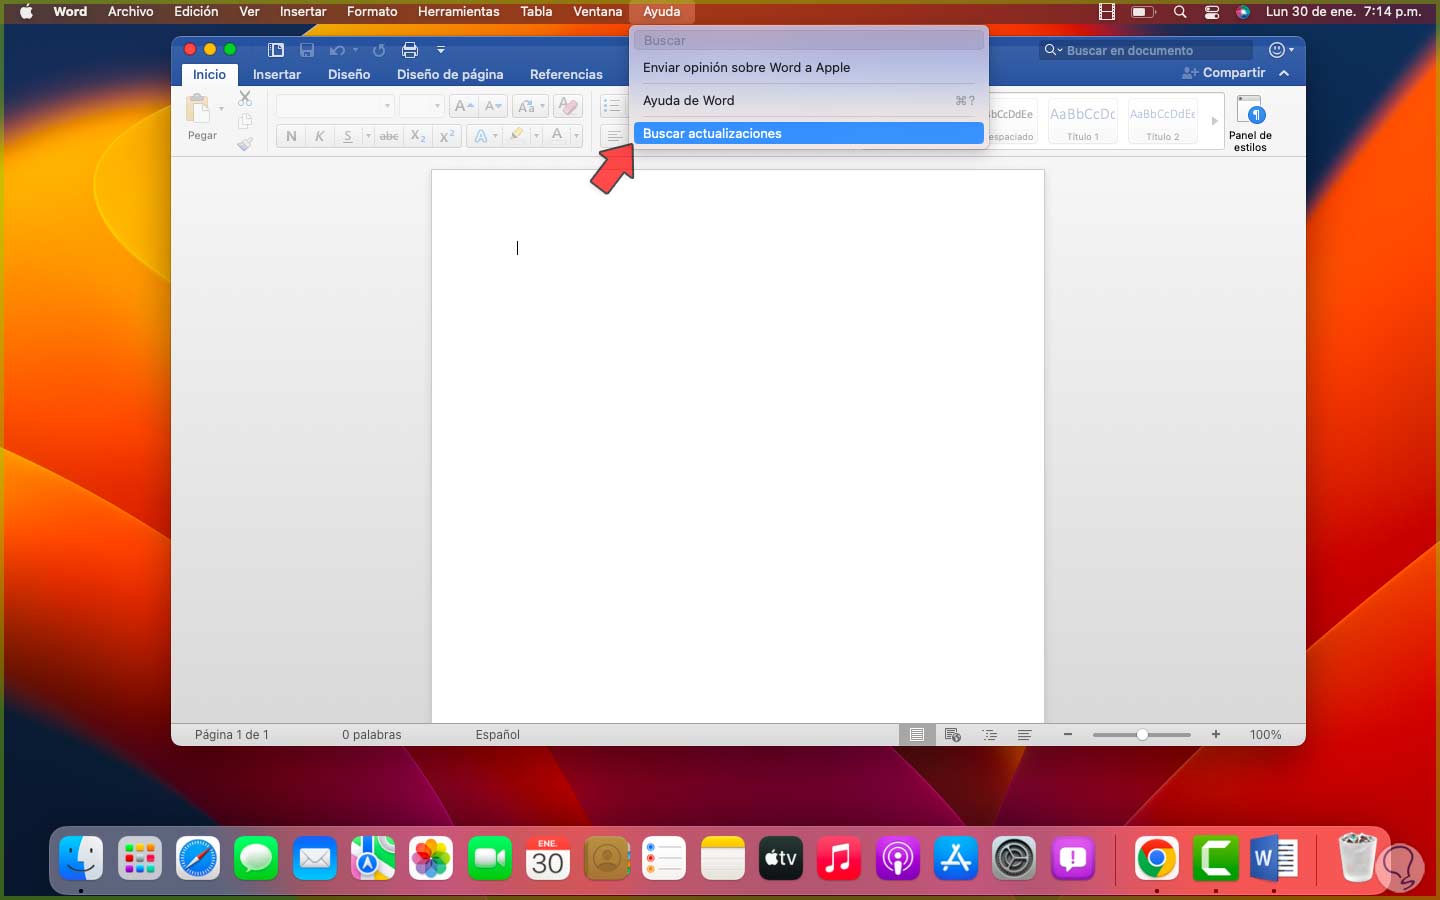The image size is (1440, 900).
Task: Open the Herramientas menu
Action: point(458,12)
